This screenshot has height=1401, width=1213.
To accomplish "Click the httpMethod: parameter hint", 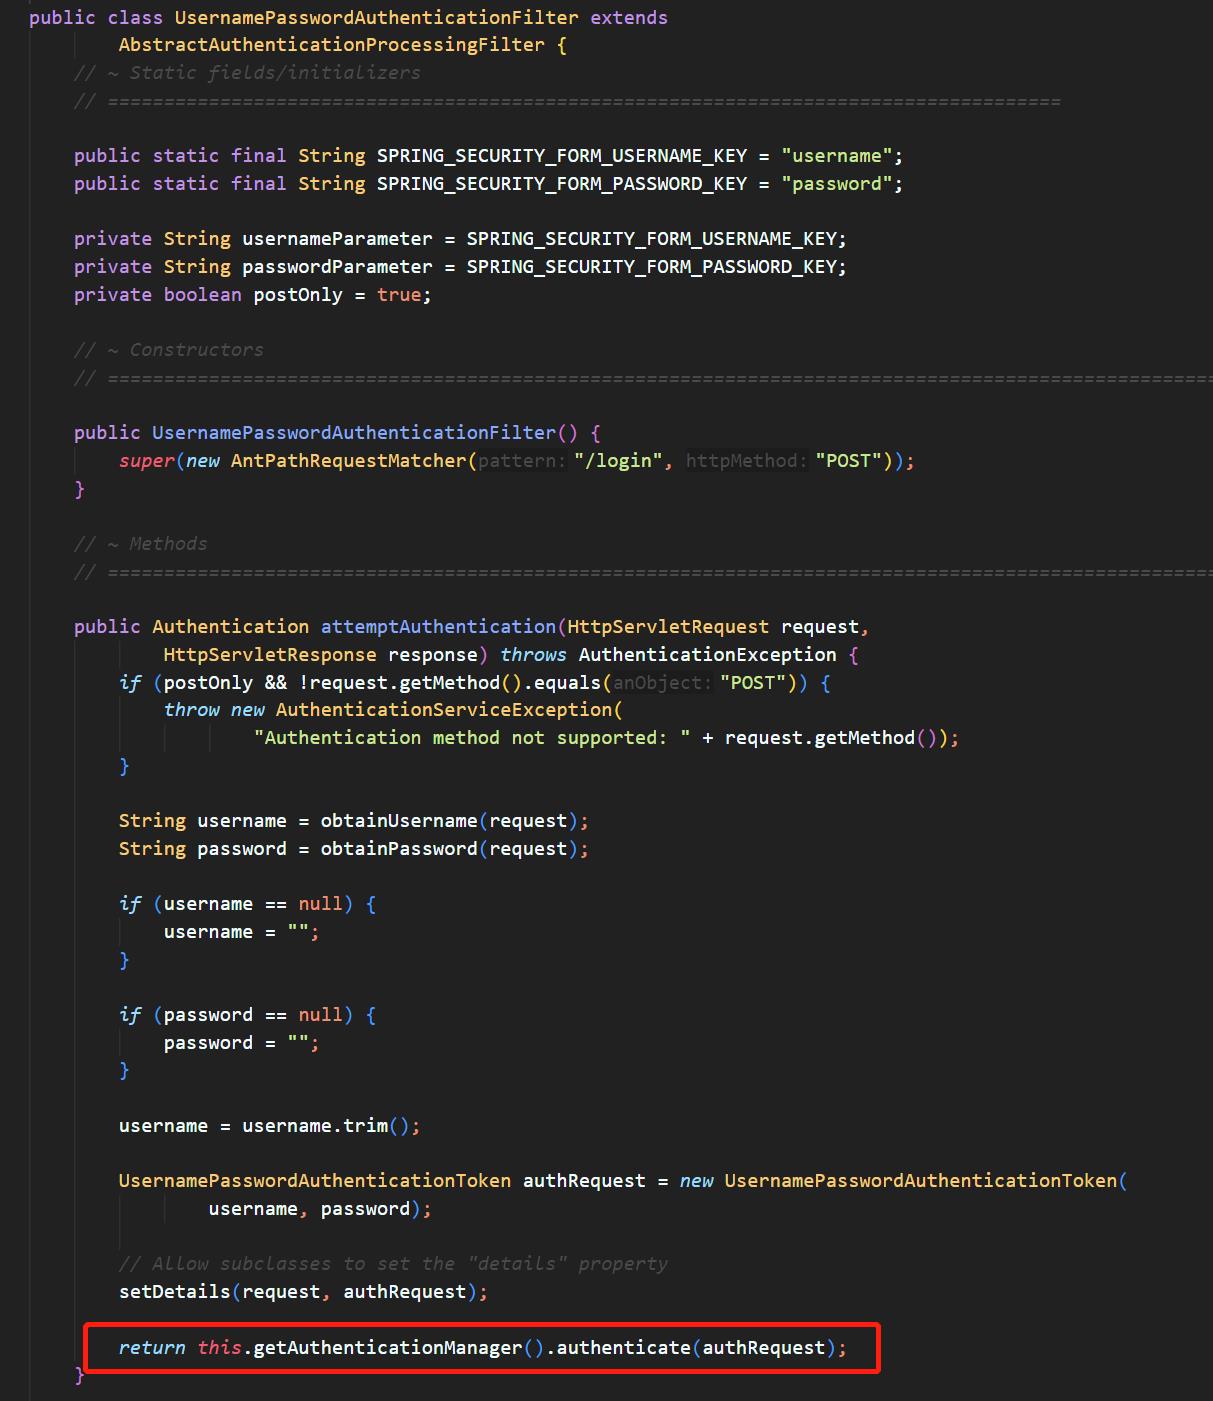I will [745, 461].
